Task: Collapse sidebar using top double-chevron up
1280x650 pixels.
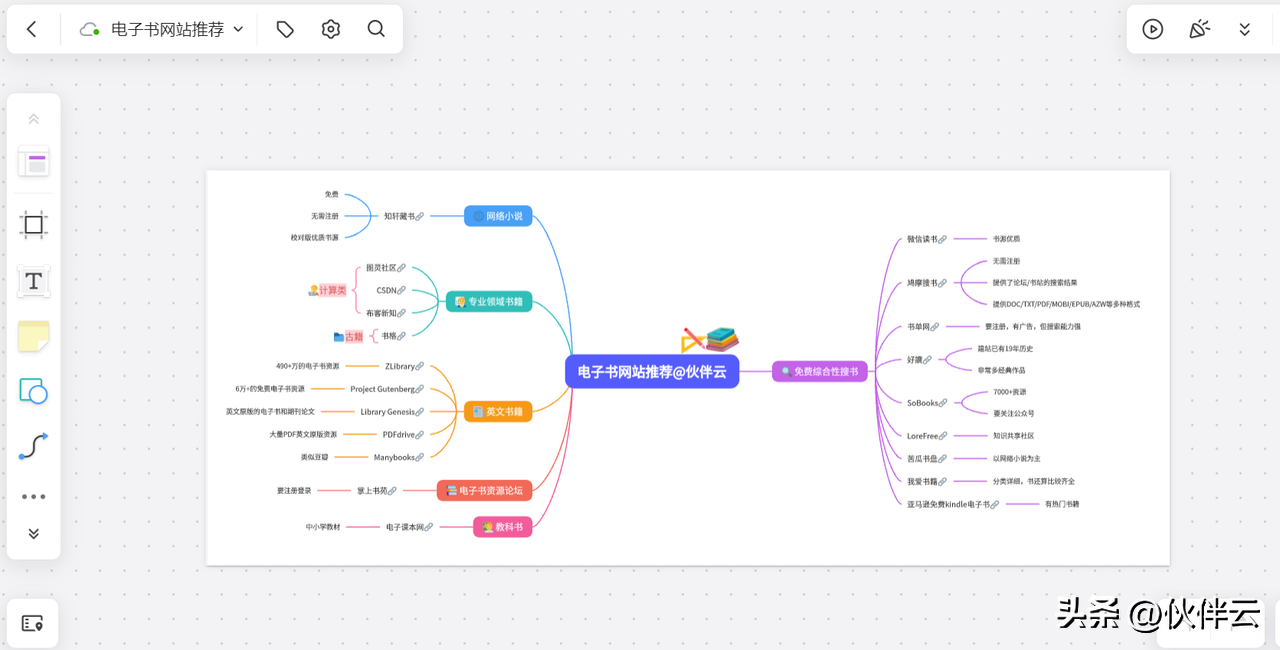Action: click(x=33, y=119)
